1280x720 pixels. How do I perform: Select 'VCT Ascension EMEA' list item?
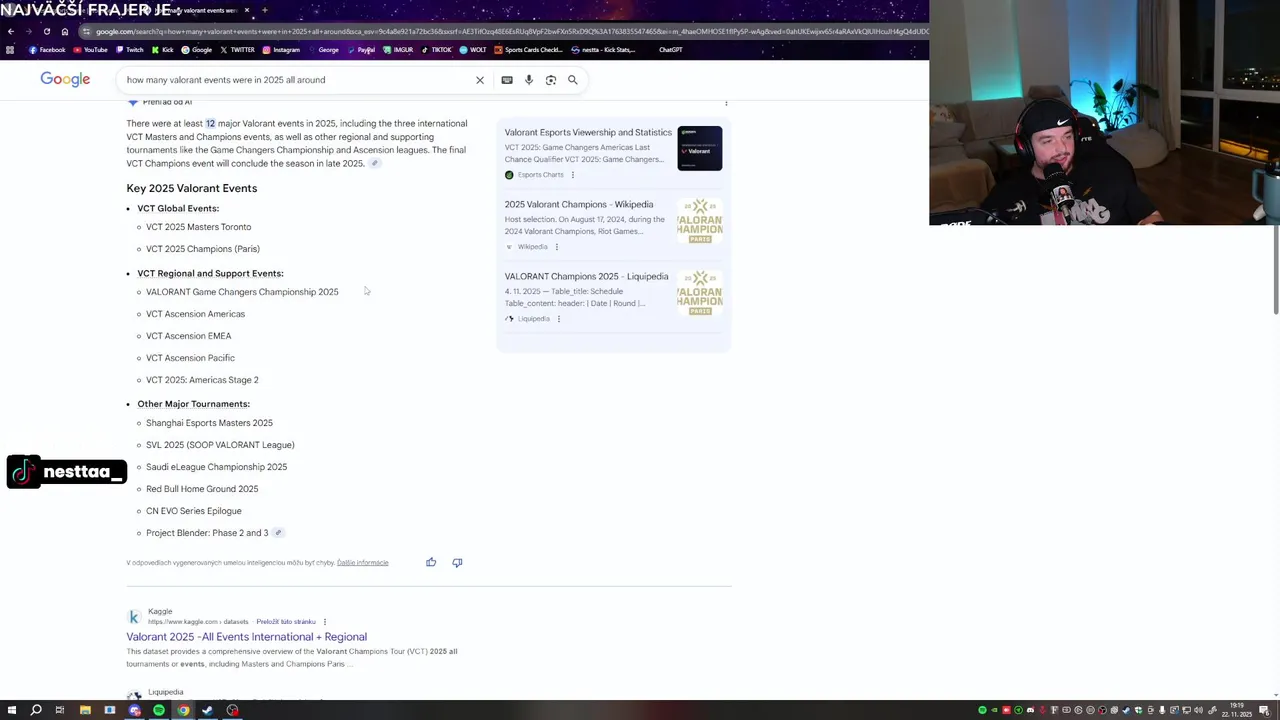pyautogui.click(x=188, y=336)
